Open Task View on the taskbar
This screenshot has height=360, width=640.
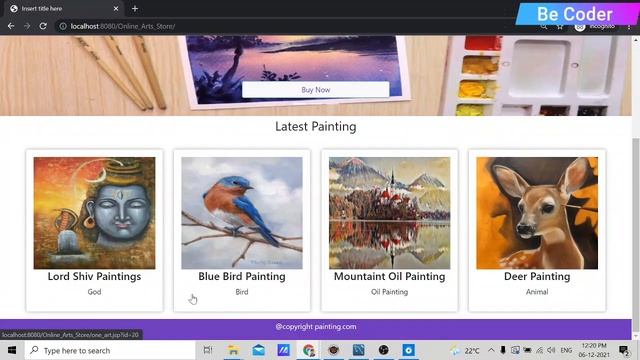tap(208, 350)
